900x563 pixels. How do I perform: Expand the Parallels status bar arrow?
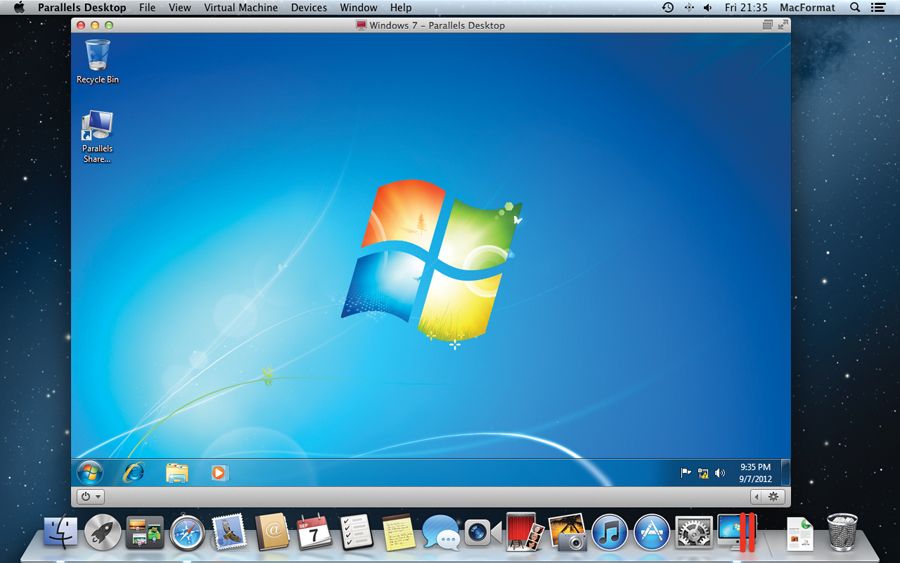[x=757, y=496]
